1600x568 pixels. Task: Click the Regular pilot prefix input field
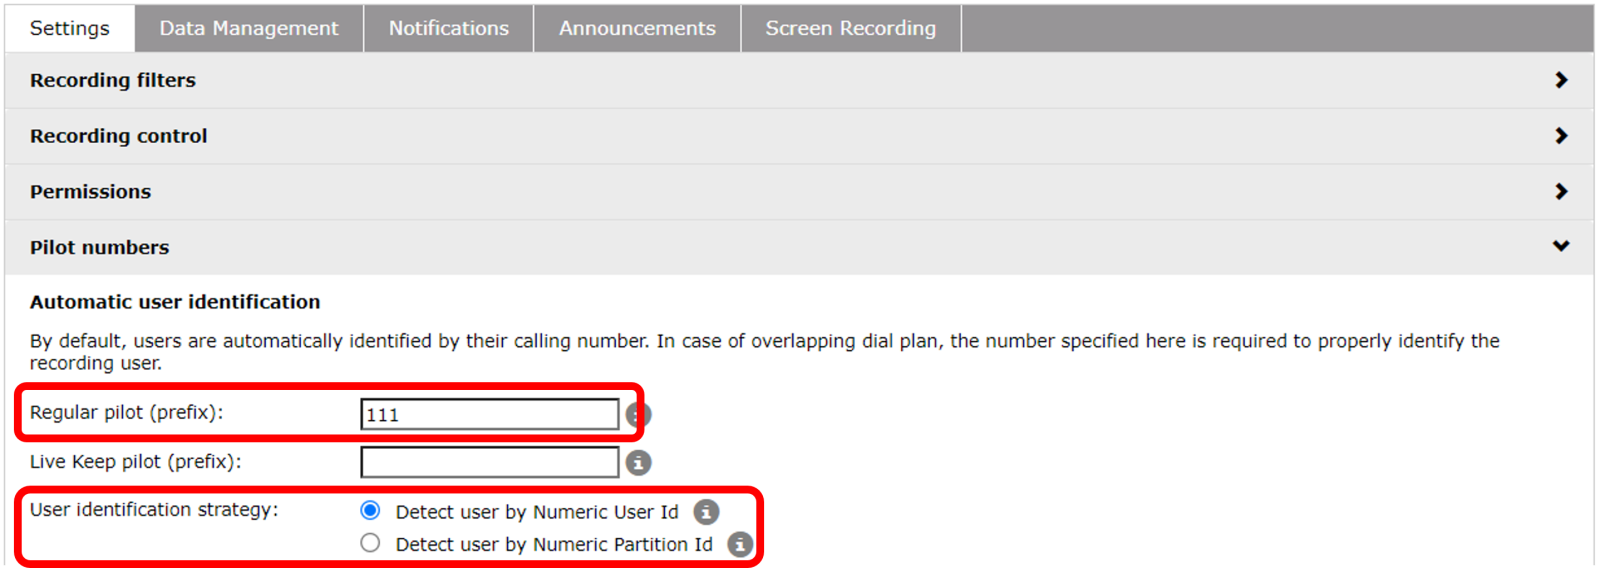coord(489,414)
